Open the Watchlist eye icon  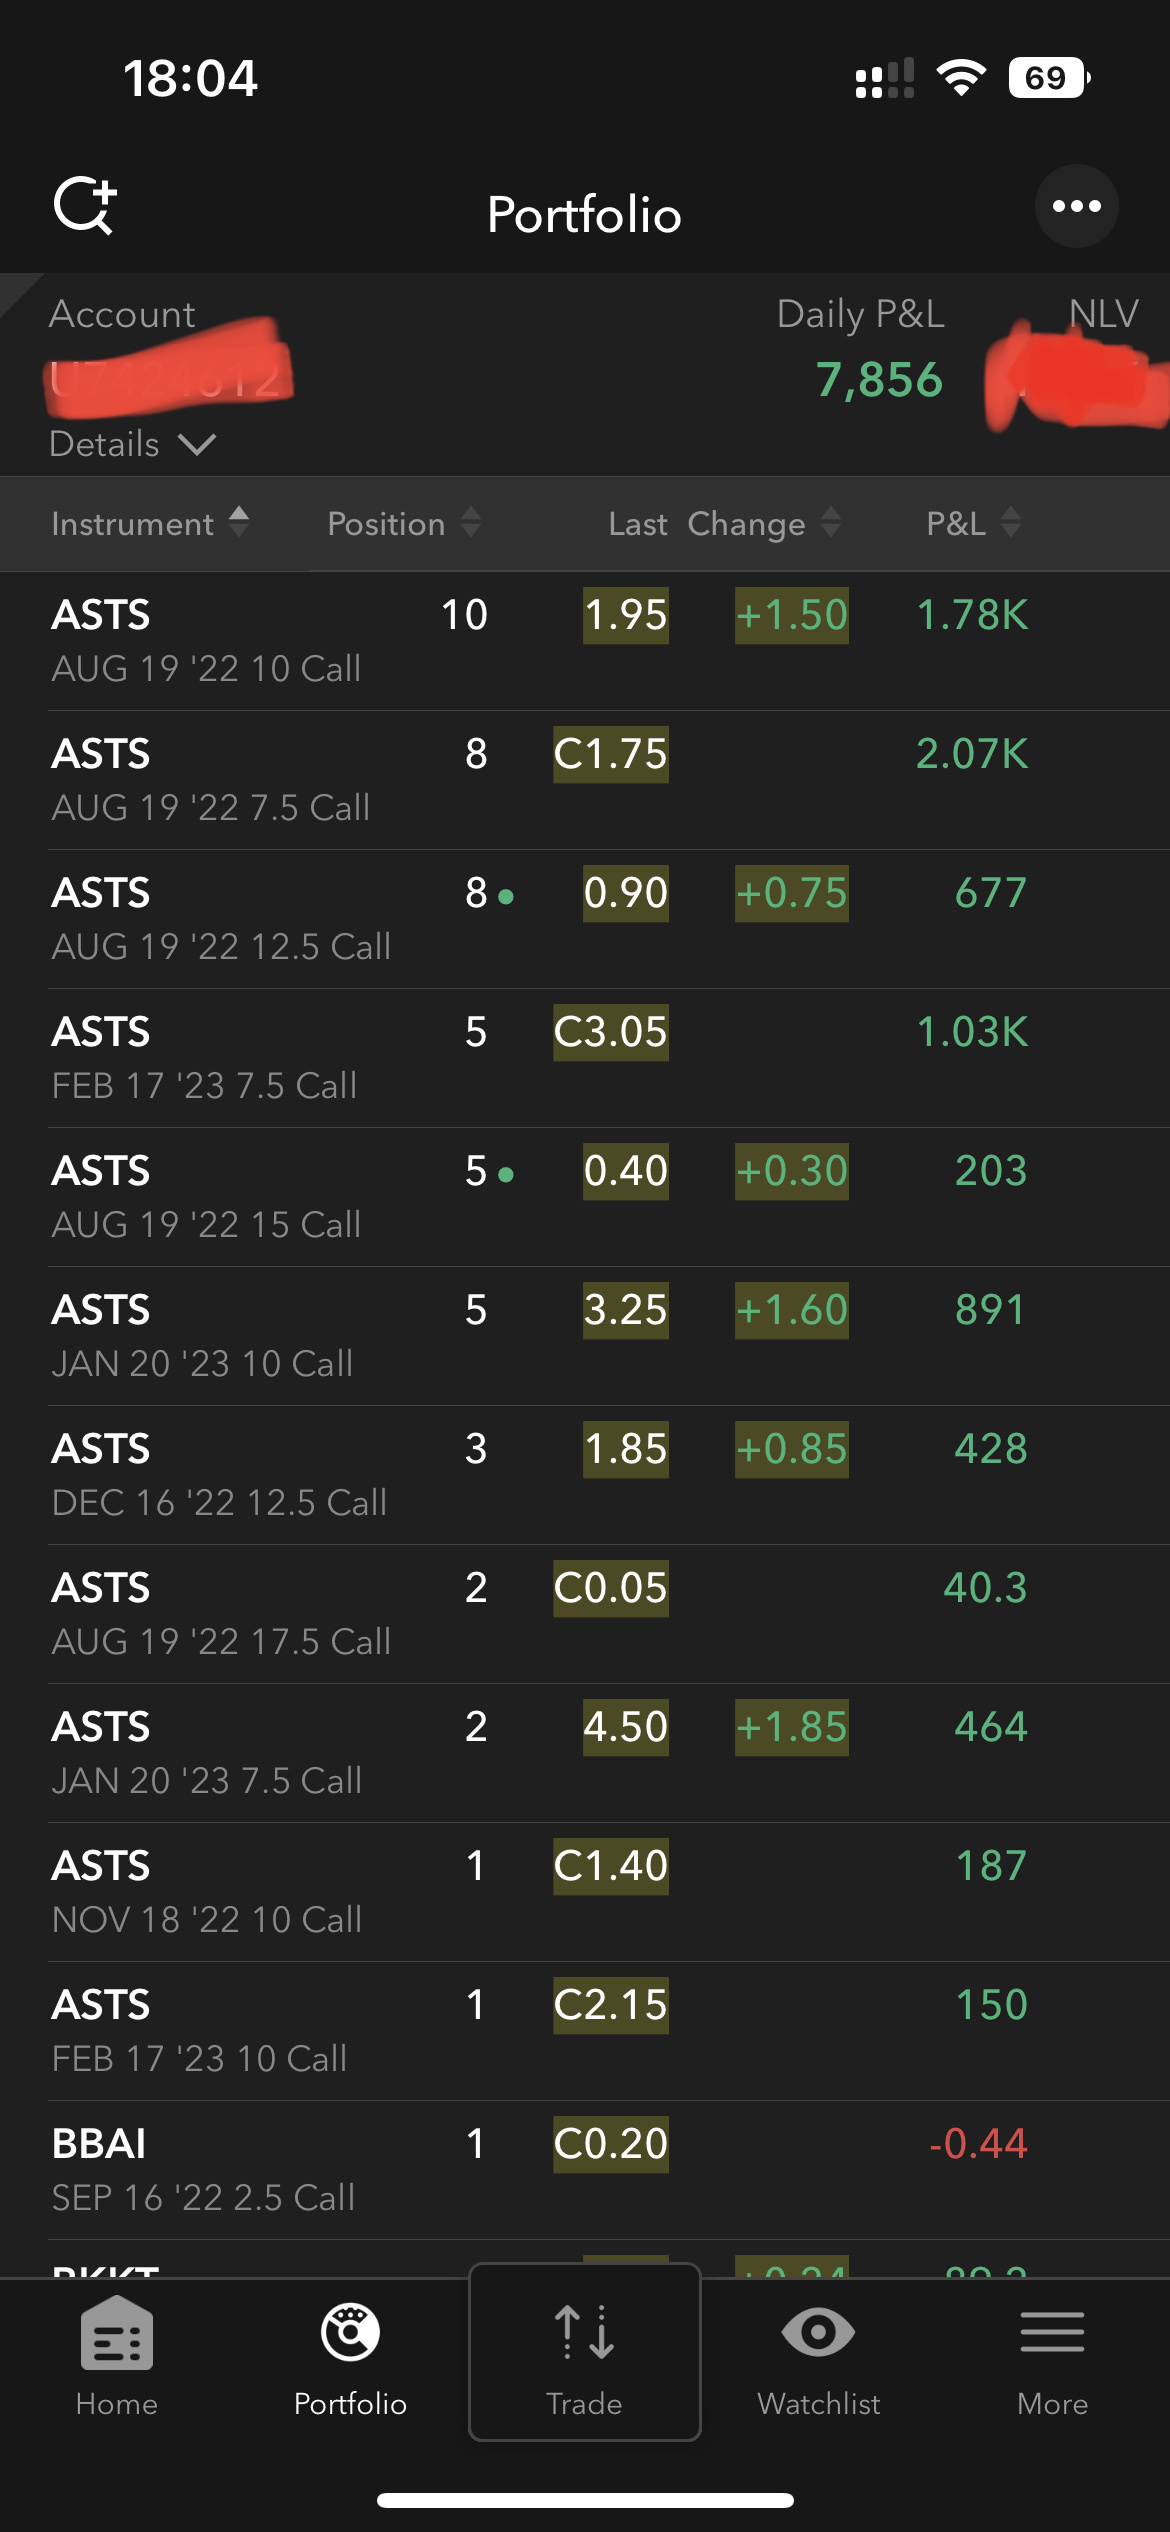coord(818,2334)
